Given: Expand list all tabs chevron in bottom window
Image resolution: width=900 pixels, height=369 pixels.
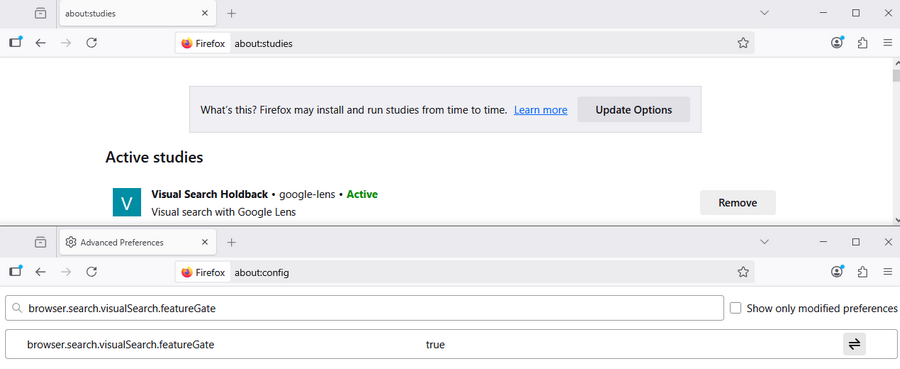Looking at the screenshot, I should (764, 242).
